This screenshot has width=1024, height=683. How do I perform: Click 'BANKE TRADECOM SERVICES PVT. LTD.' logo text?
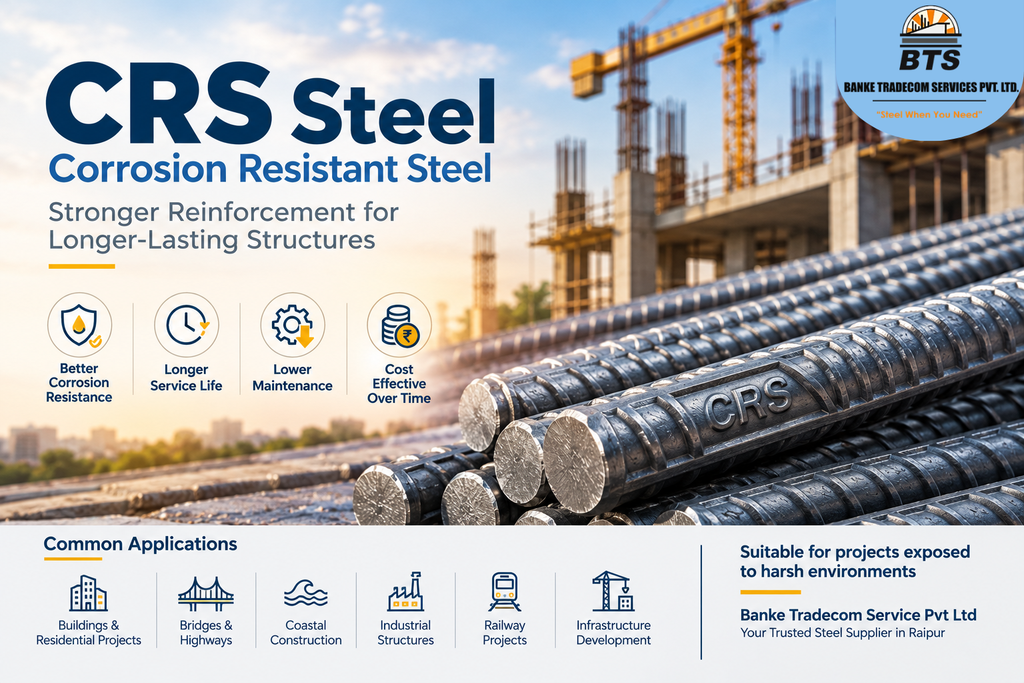coord(931,87)
